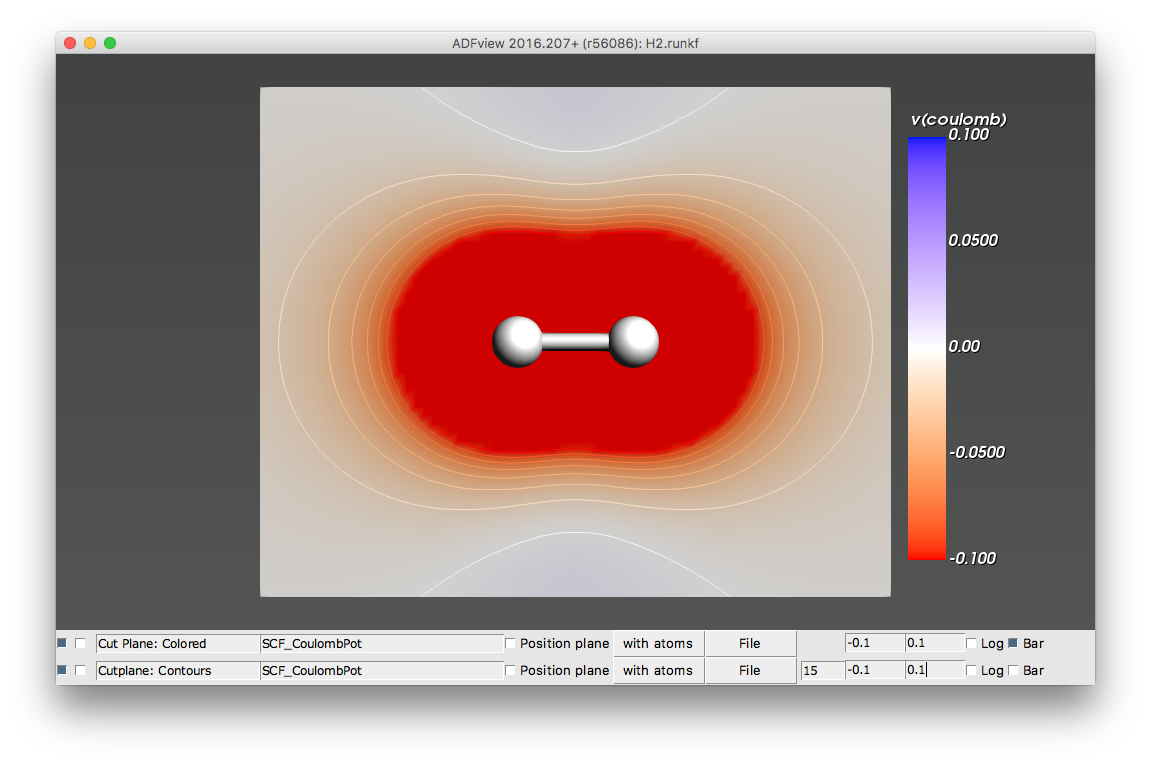Check the second box in Colored row
The height and width of the screenshot is (765, 1151).
[x=80, y=643]
